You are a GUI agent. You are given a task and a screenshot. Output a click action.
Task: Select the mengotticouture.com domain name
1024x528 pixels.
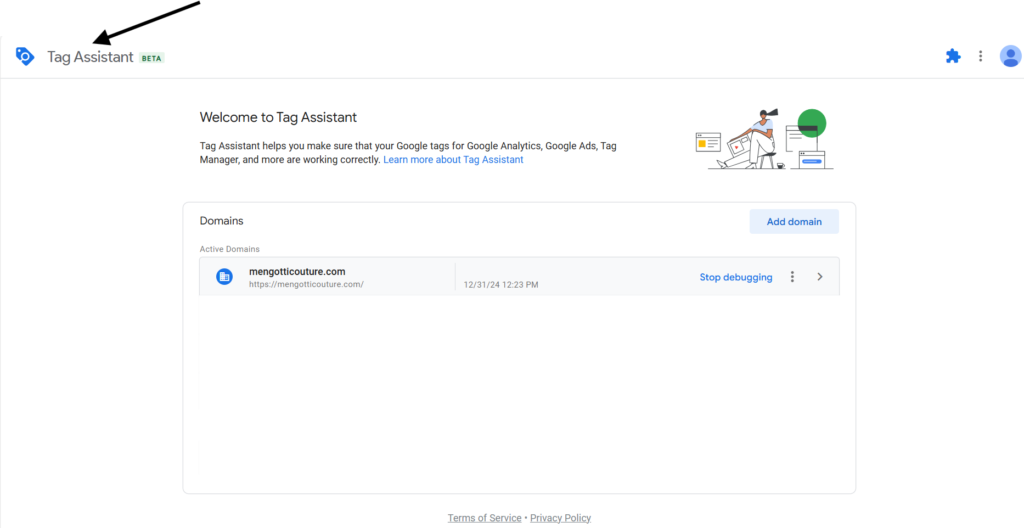pyautogui.click(x=297, y=271)
